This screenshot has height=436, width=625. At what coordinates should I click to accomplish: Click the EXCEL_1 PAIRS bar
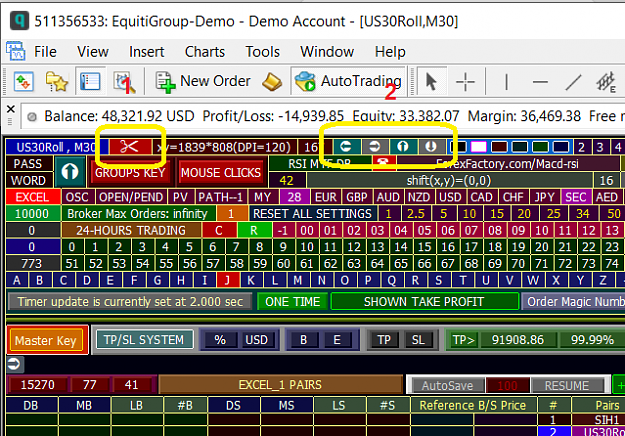coord(280,385)
